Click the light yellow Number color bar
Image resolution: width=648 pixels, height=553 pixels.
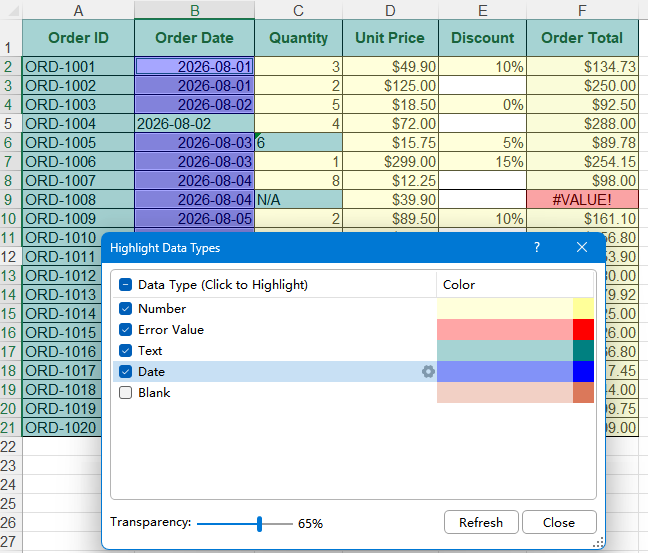tap(505, 309)
